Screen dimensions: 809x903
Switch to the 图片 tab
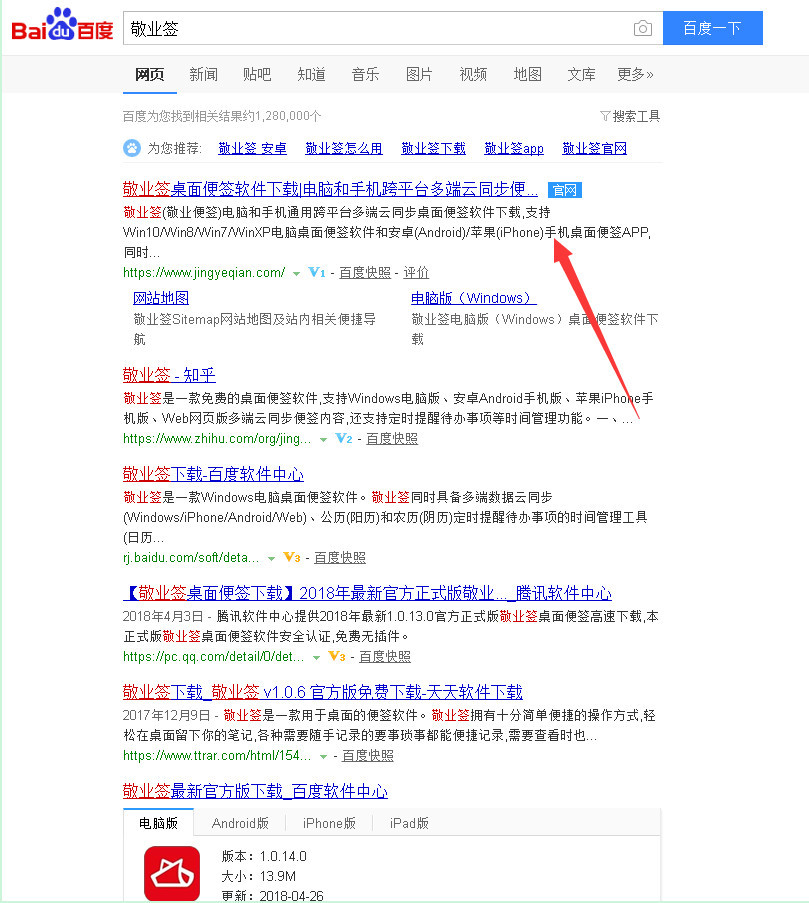[419, 74]
